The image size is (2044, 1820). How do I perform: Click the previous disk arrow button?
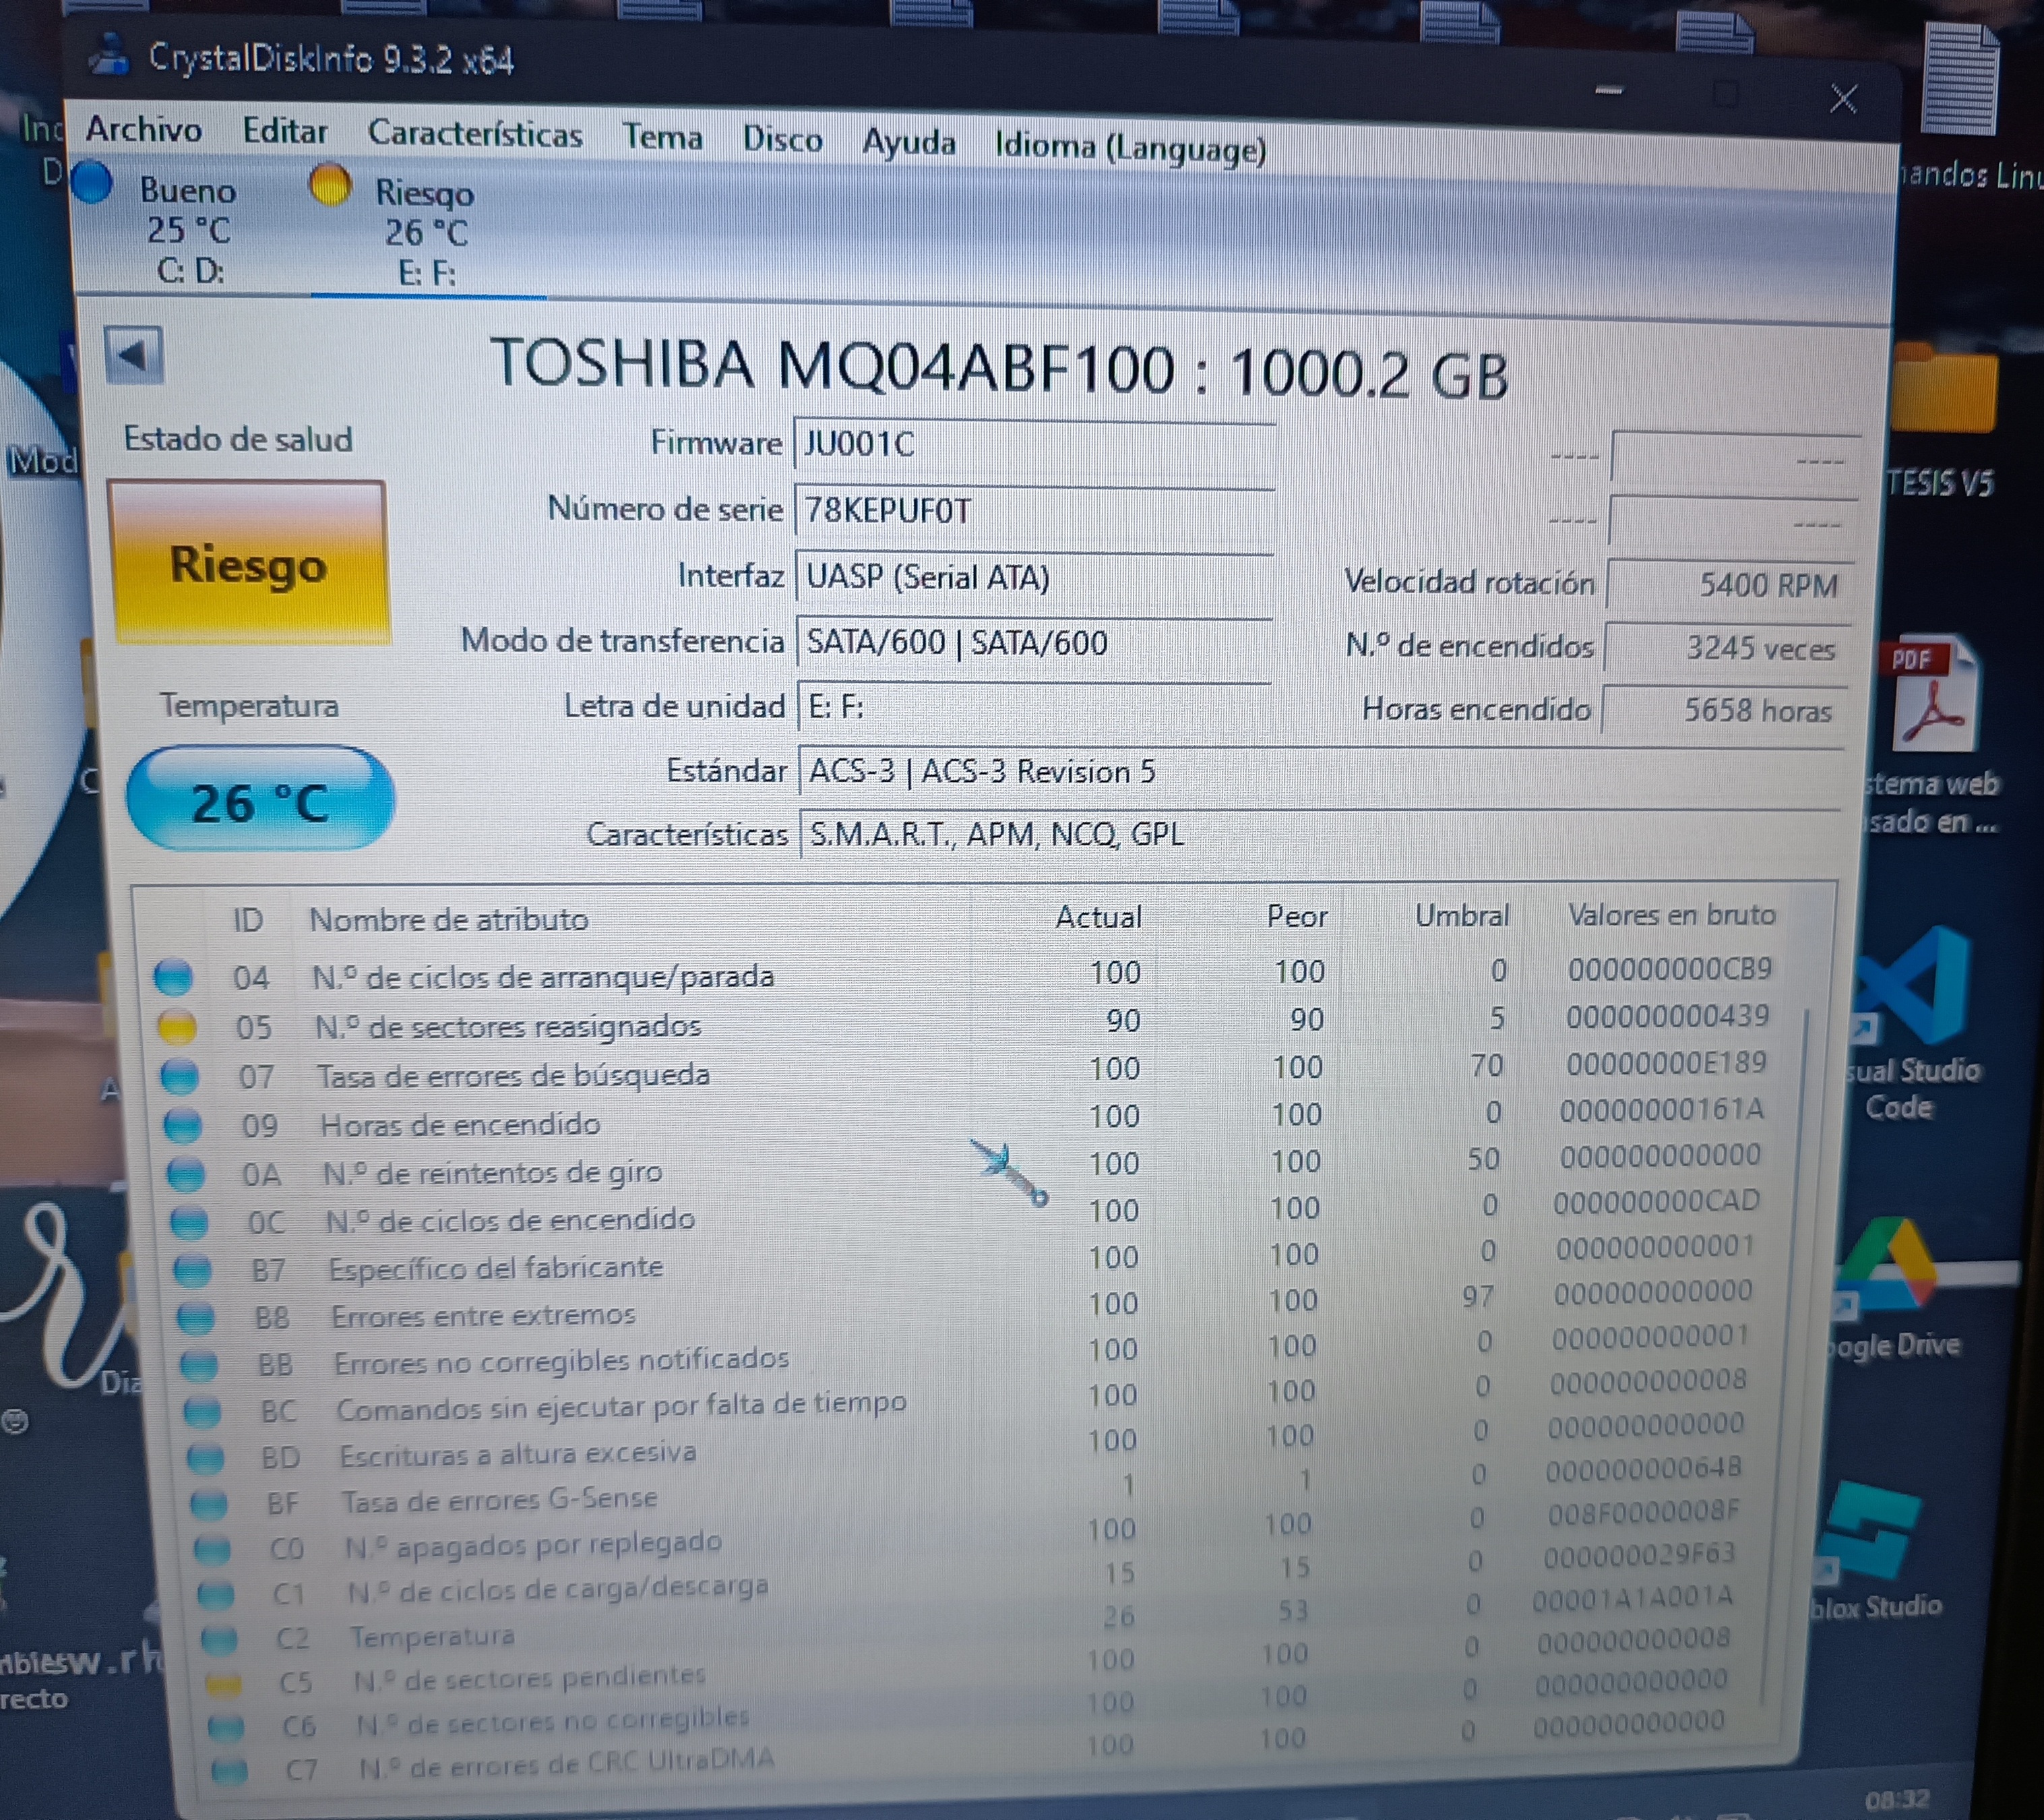133,355
